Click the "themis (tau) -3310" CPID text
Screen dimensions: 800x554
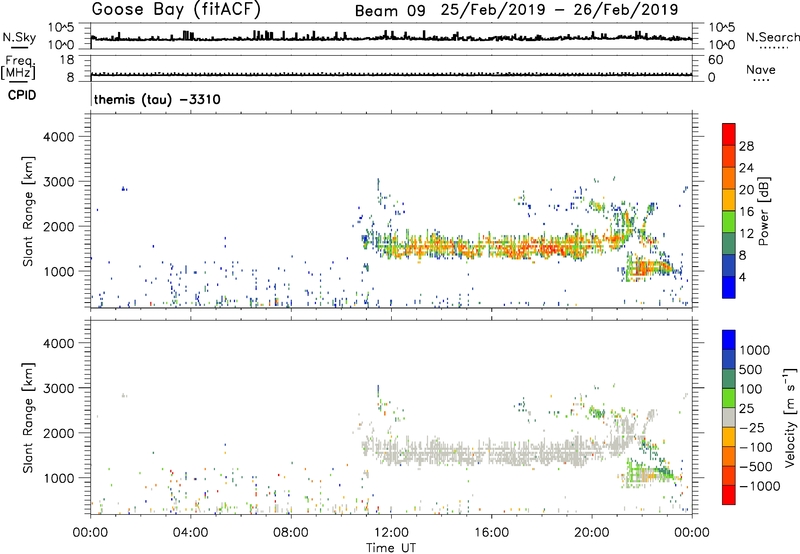(157, 99)
